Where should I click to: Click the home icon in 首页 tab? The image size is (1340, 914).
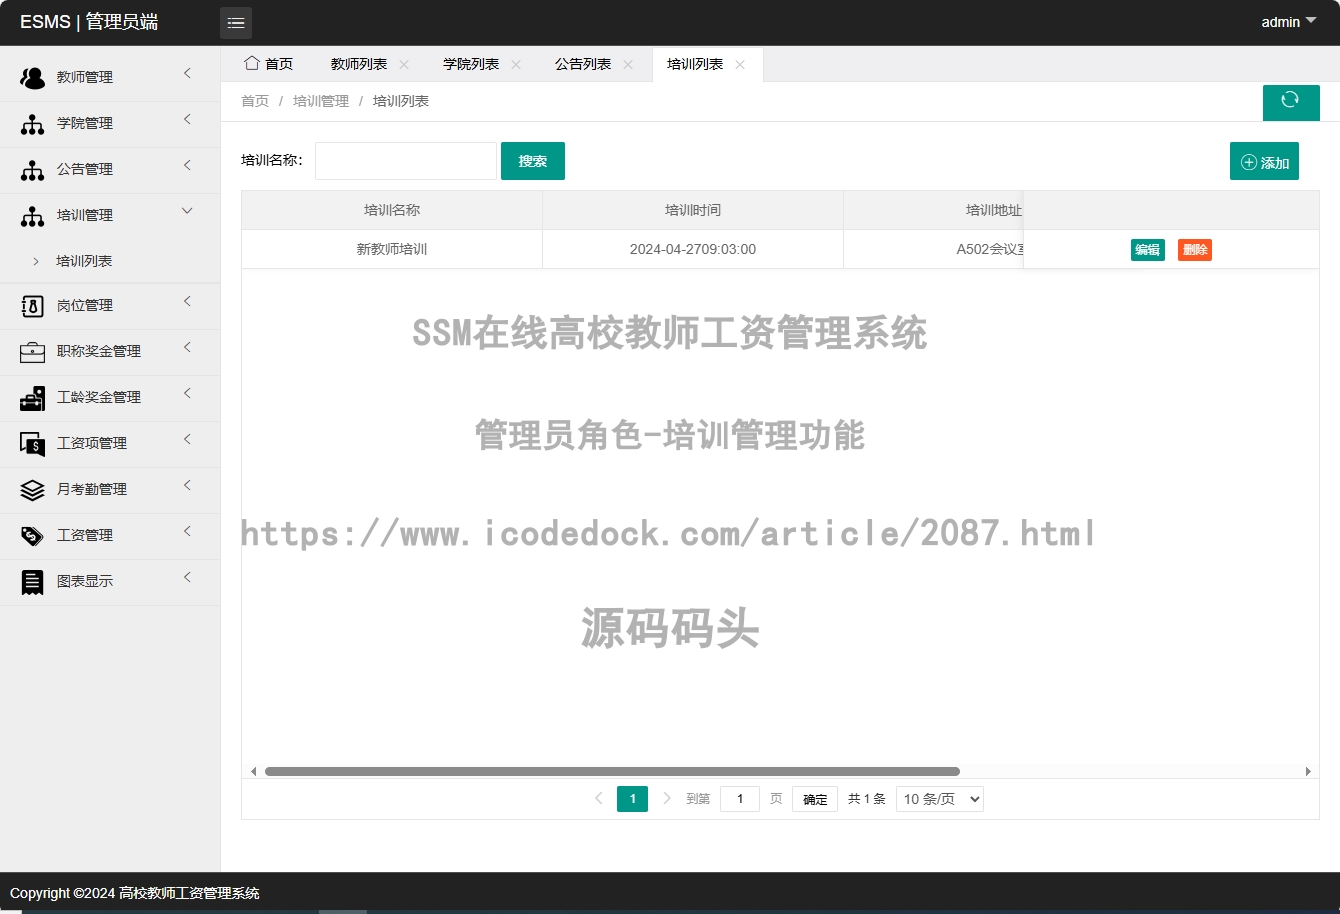click(252, 63)
